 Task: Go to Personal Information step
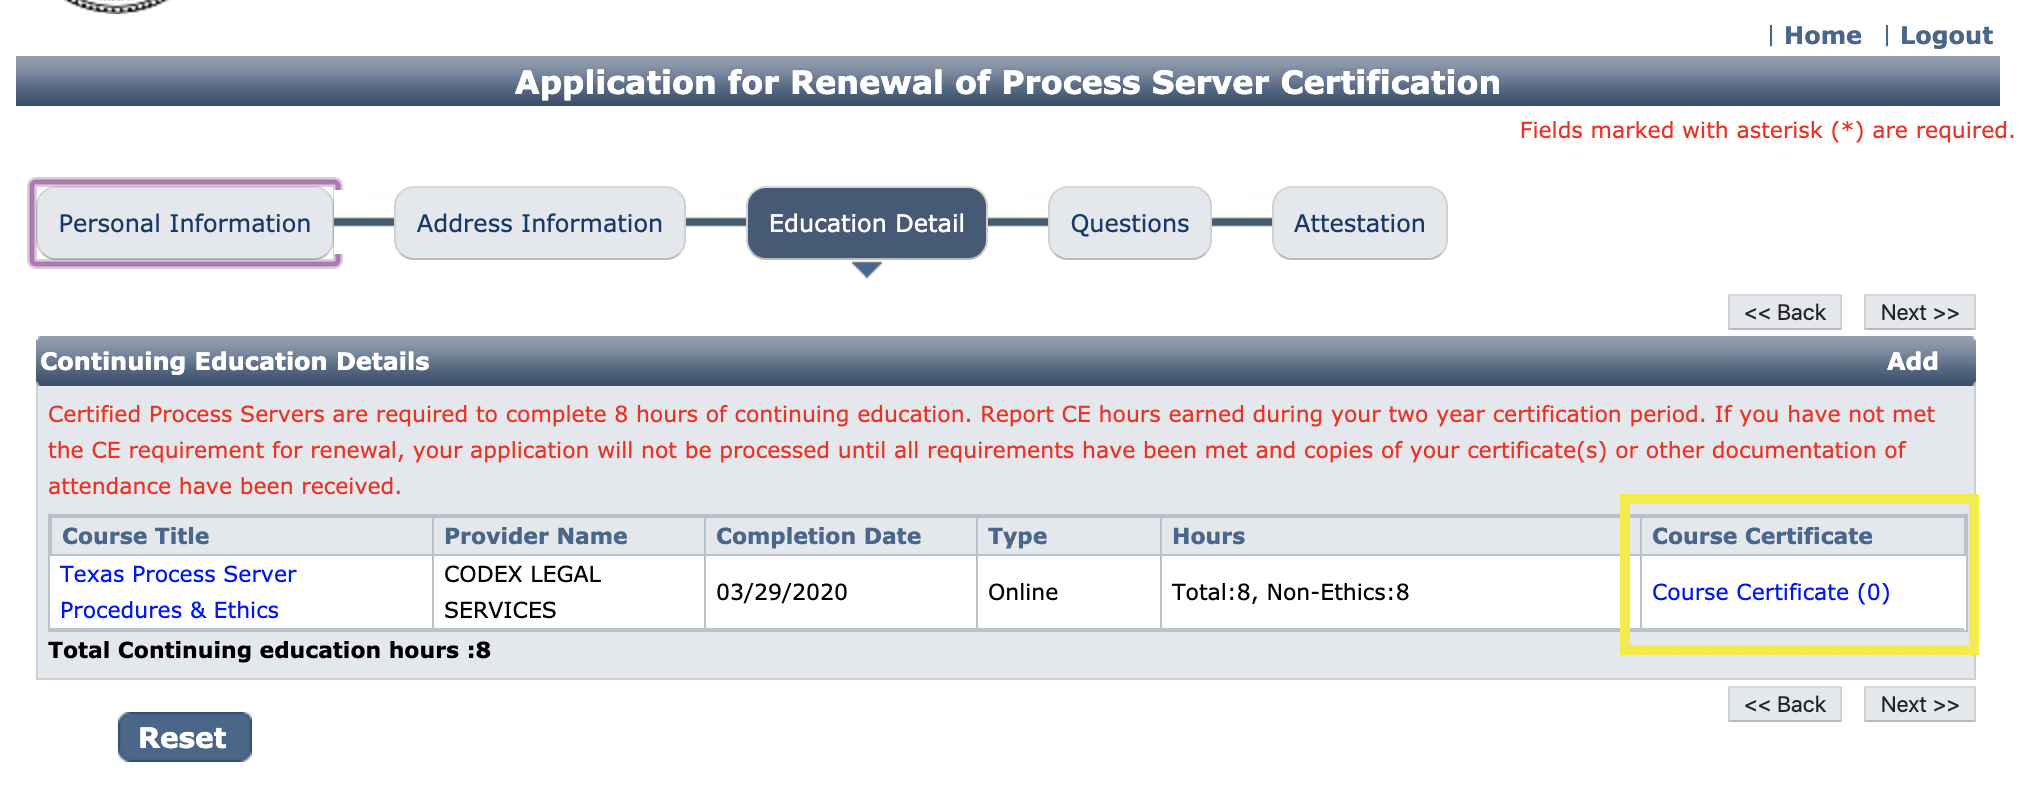tap(185, 223)
